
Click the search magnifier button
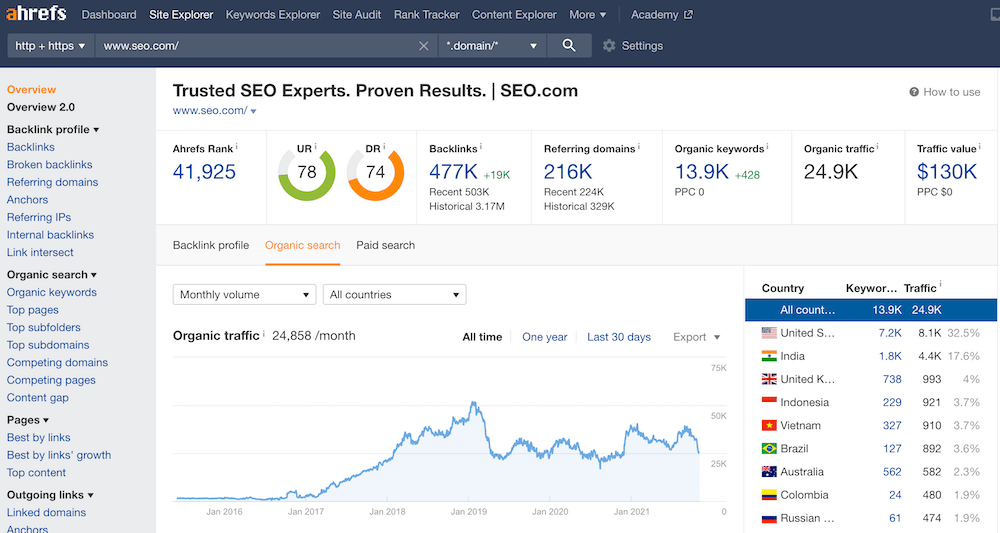pos(569,45)
